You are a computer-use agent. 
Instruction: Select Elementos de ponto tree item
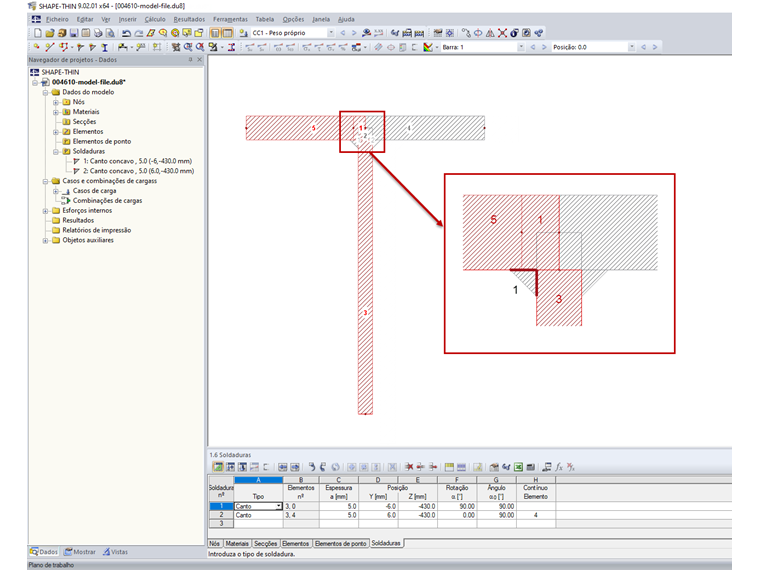pos(102,142)
